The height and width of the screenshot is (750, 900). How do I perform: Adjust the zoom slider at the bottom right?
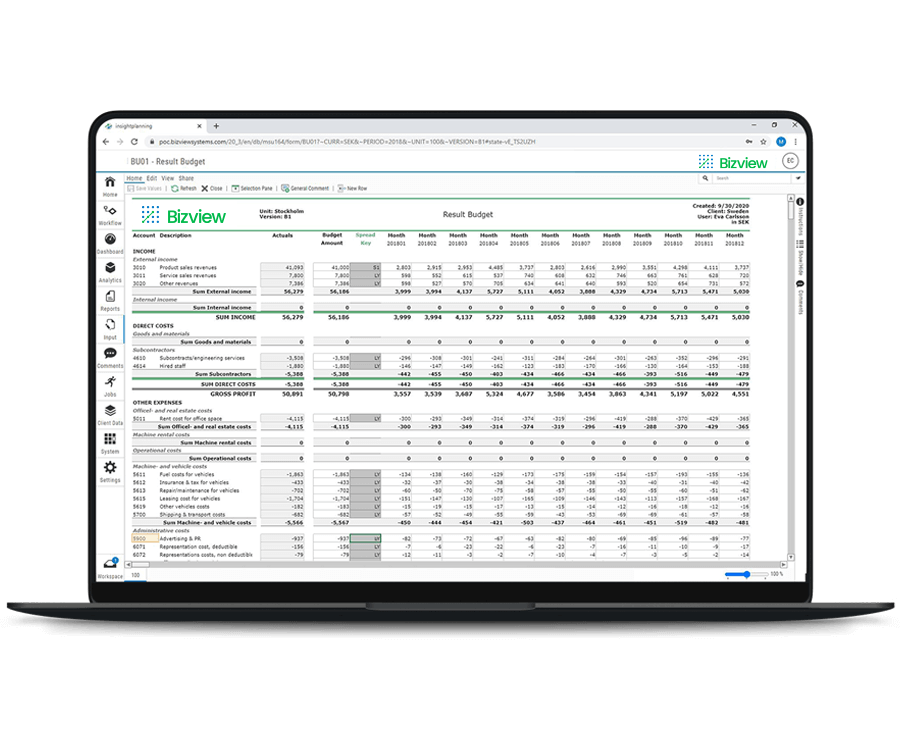pos(747,575)
